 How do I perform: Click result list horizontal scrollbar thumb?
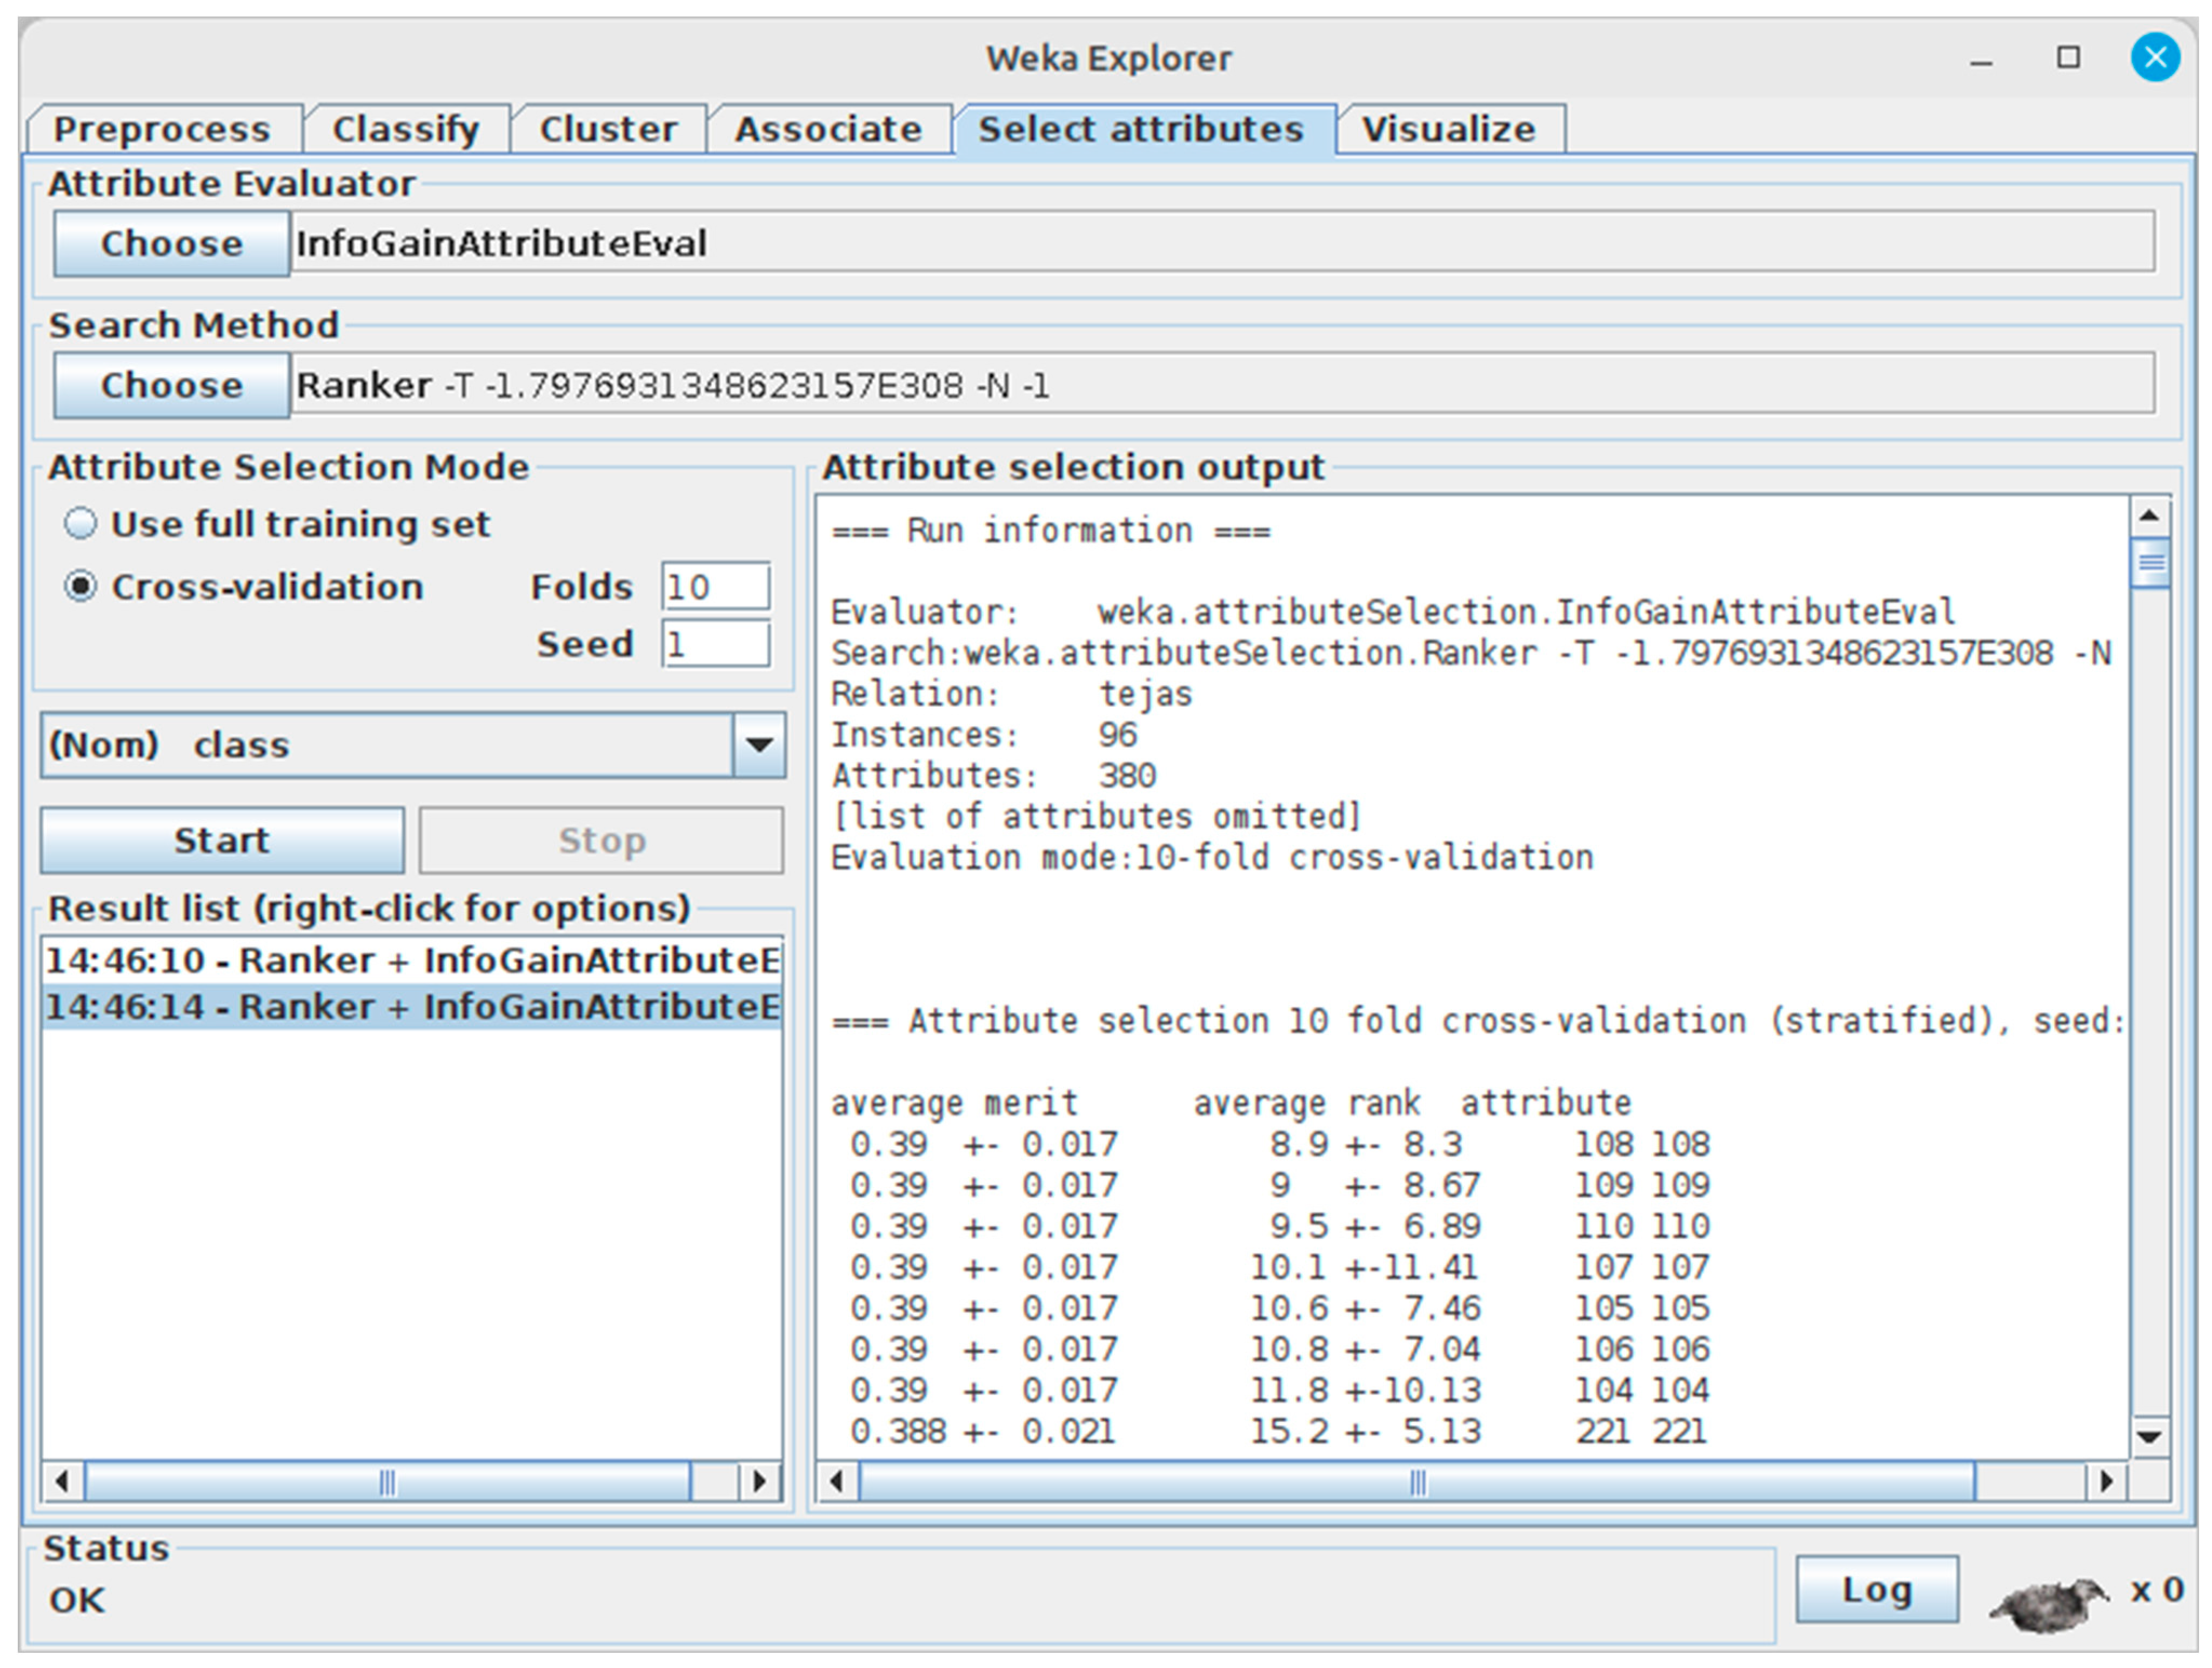(388, 1481)
